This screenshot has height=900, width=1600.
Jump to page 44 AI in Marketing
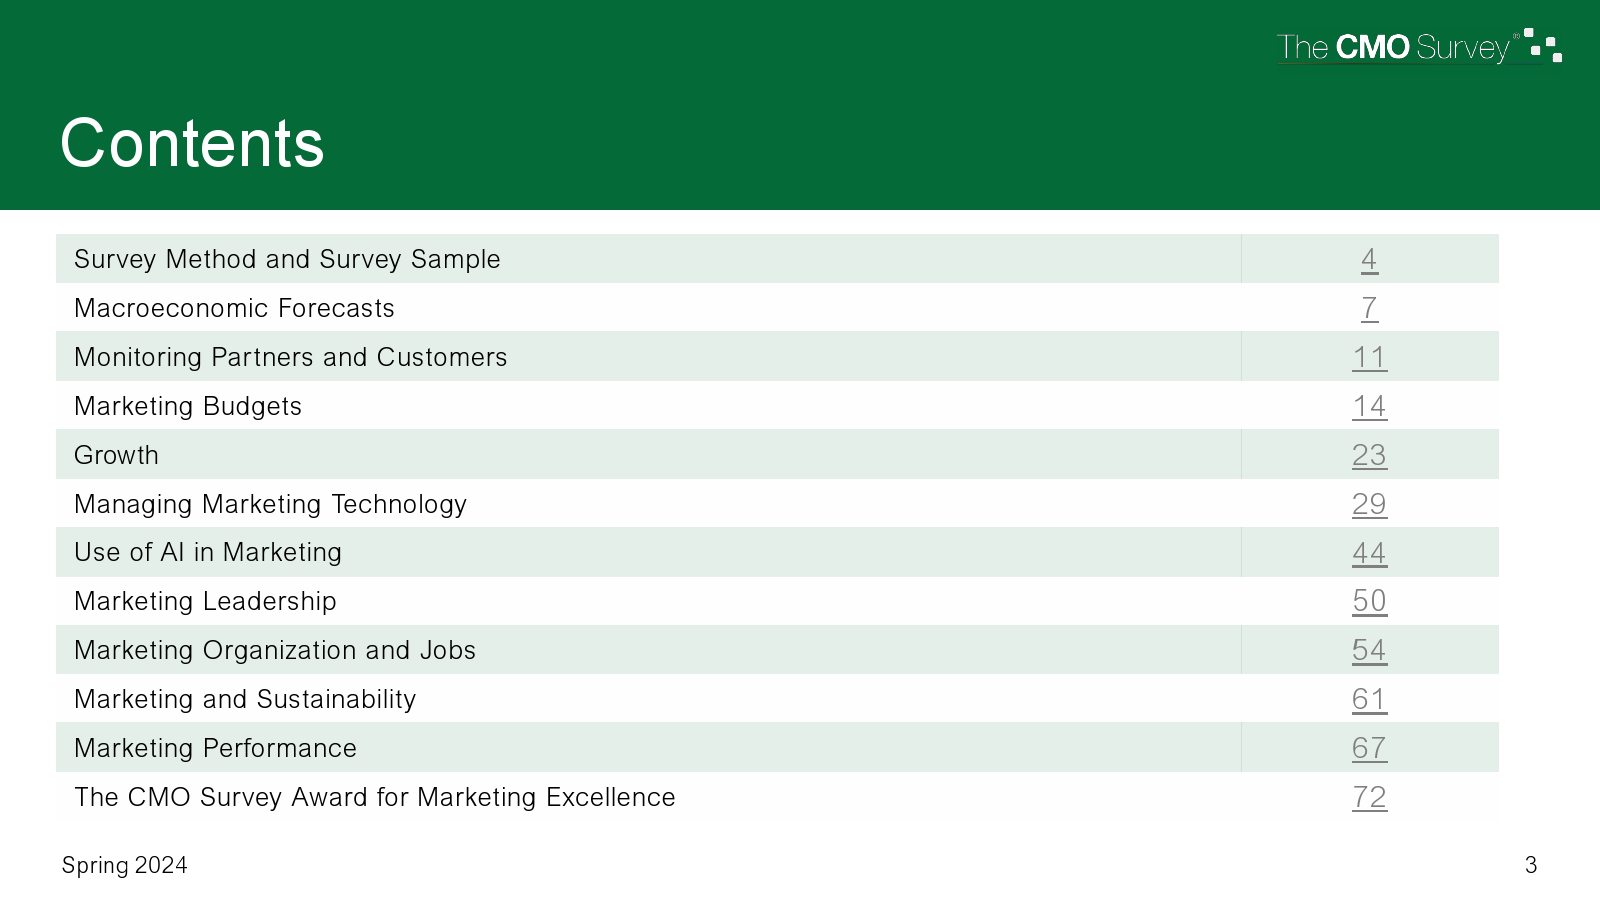1369,553
